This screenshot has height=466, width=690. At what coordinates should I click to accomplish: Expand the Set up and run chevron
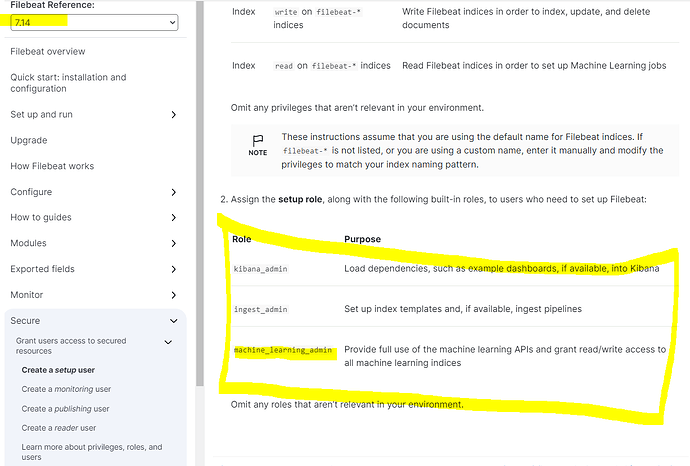(173, 115)
